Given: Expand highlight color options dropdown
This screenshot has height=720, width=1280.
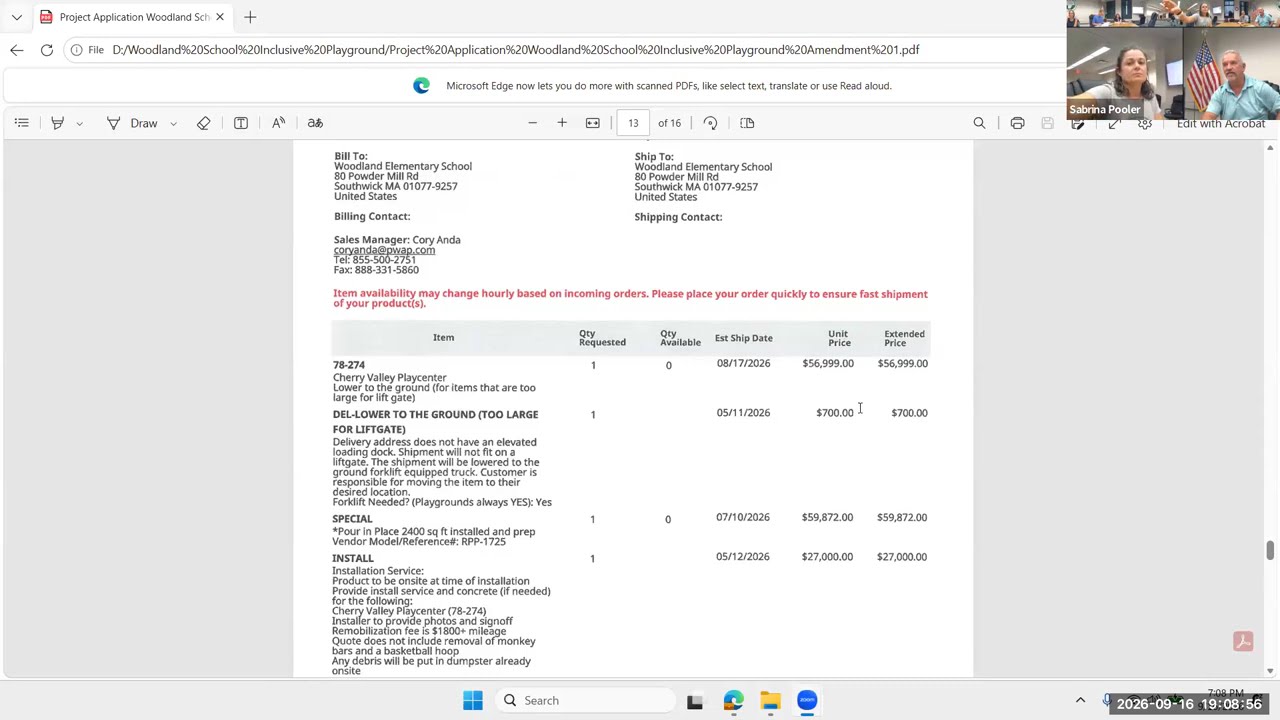Looking at the screenshot, I should pyautogui.click(x=79, y=123).
